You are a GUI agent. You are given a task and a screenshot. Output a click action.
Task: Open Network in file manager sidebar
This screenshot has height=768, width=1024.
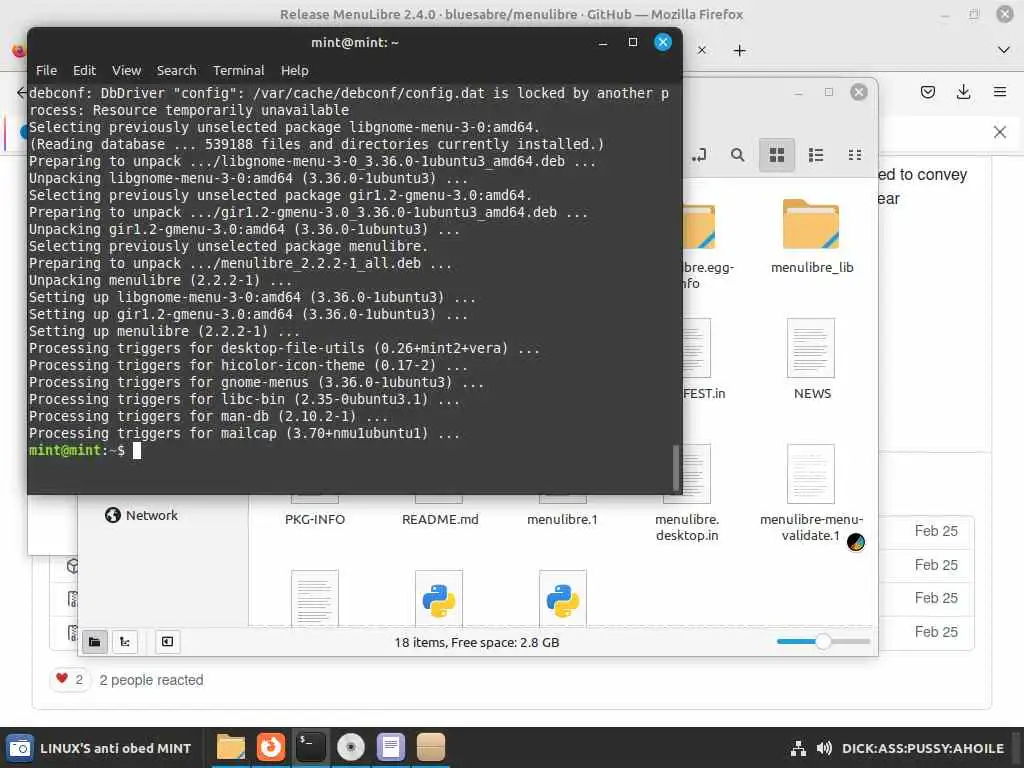(141, 515)
